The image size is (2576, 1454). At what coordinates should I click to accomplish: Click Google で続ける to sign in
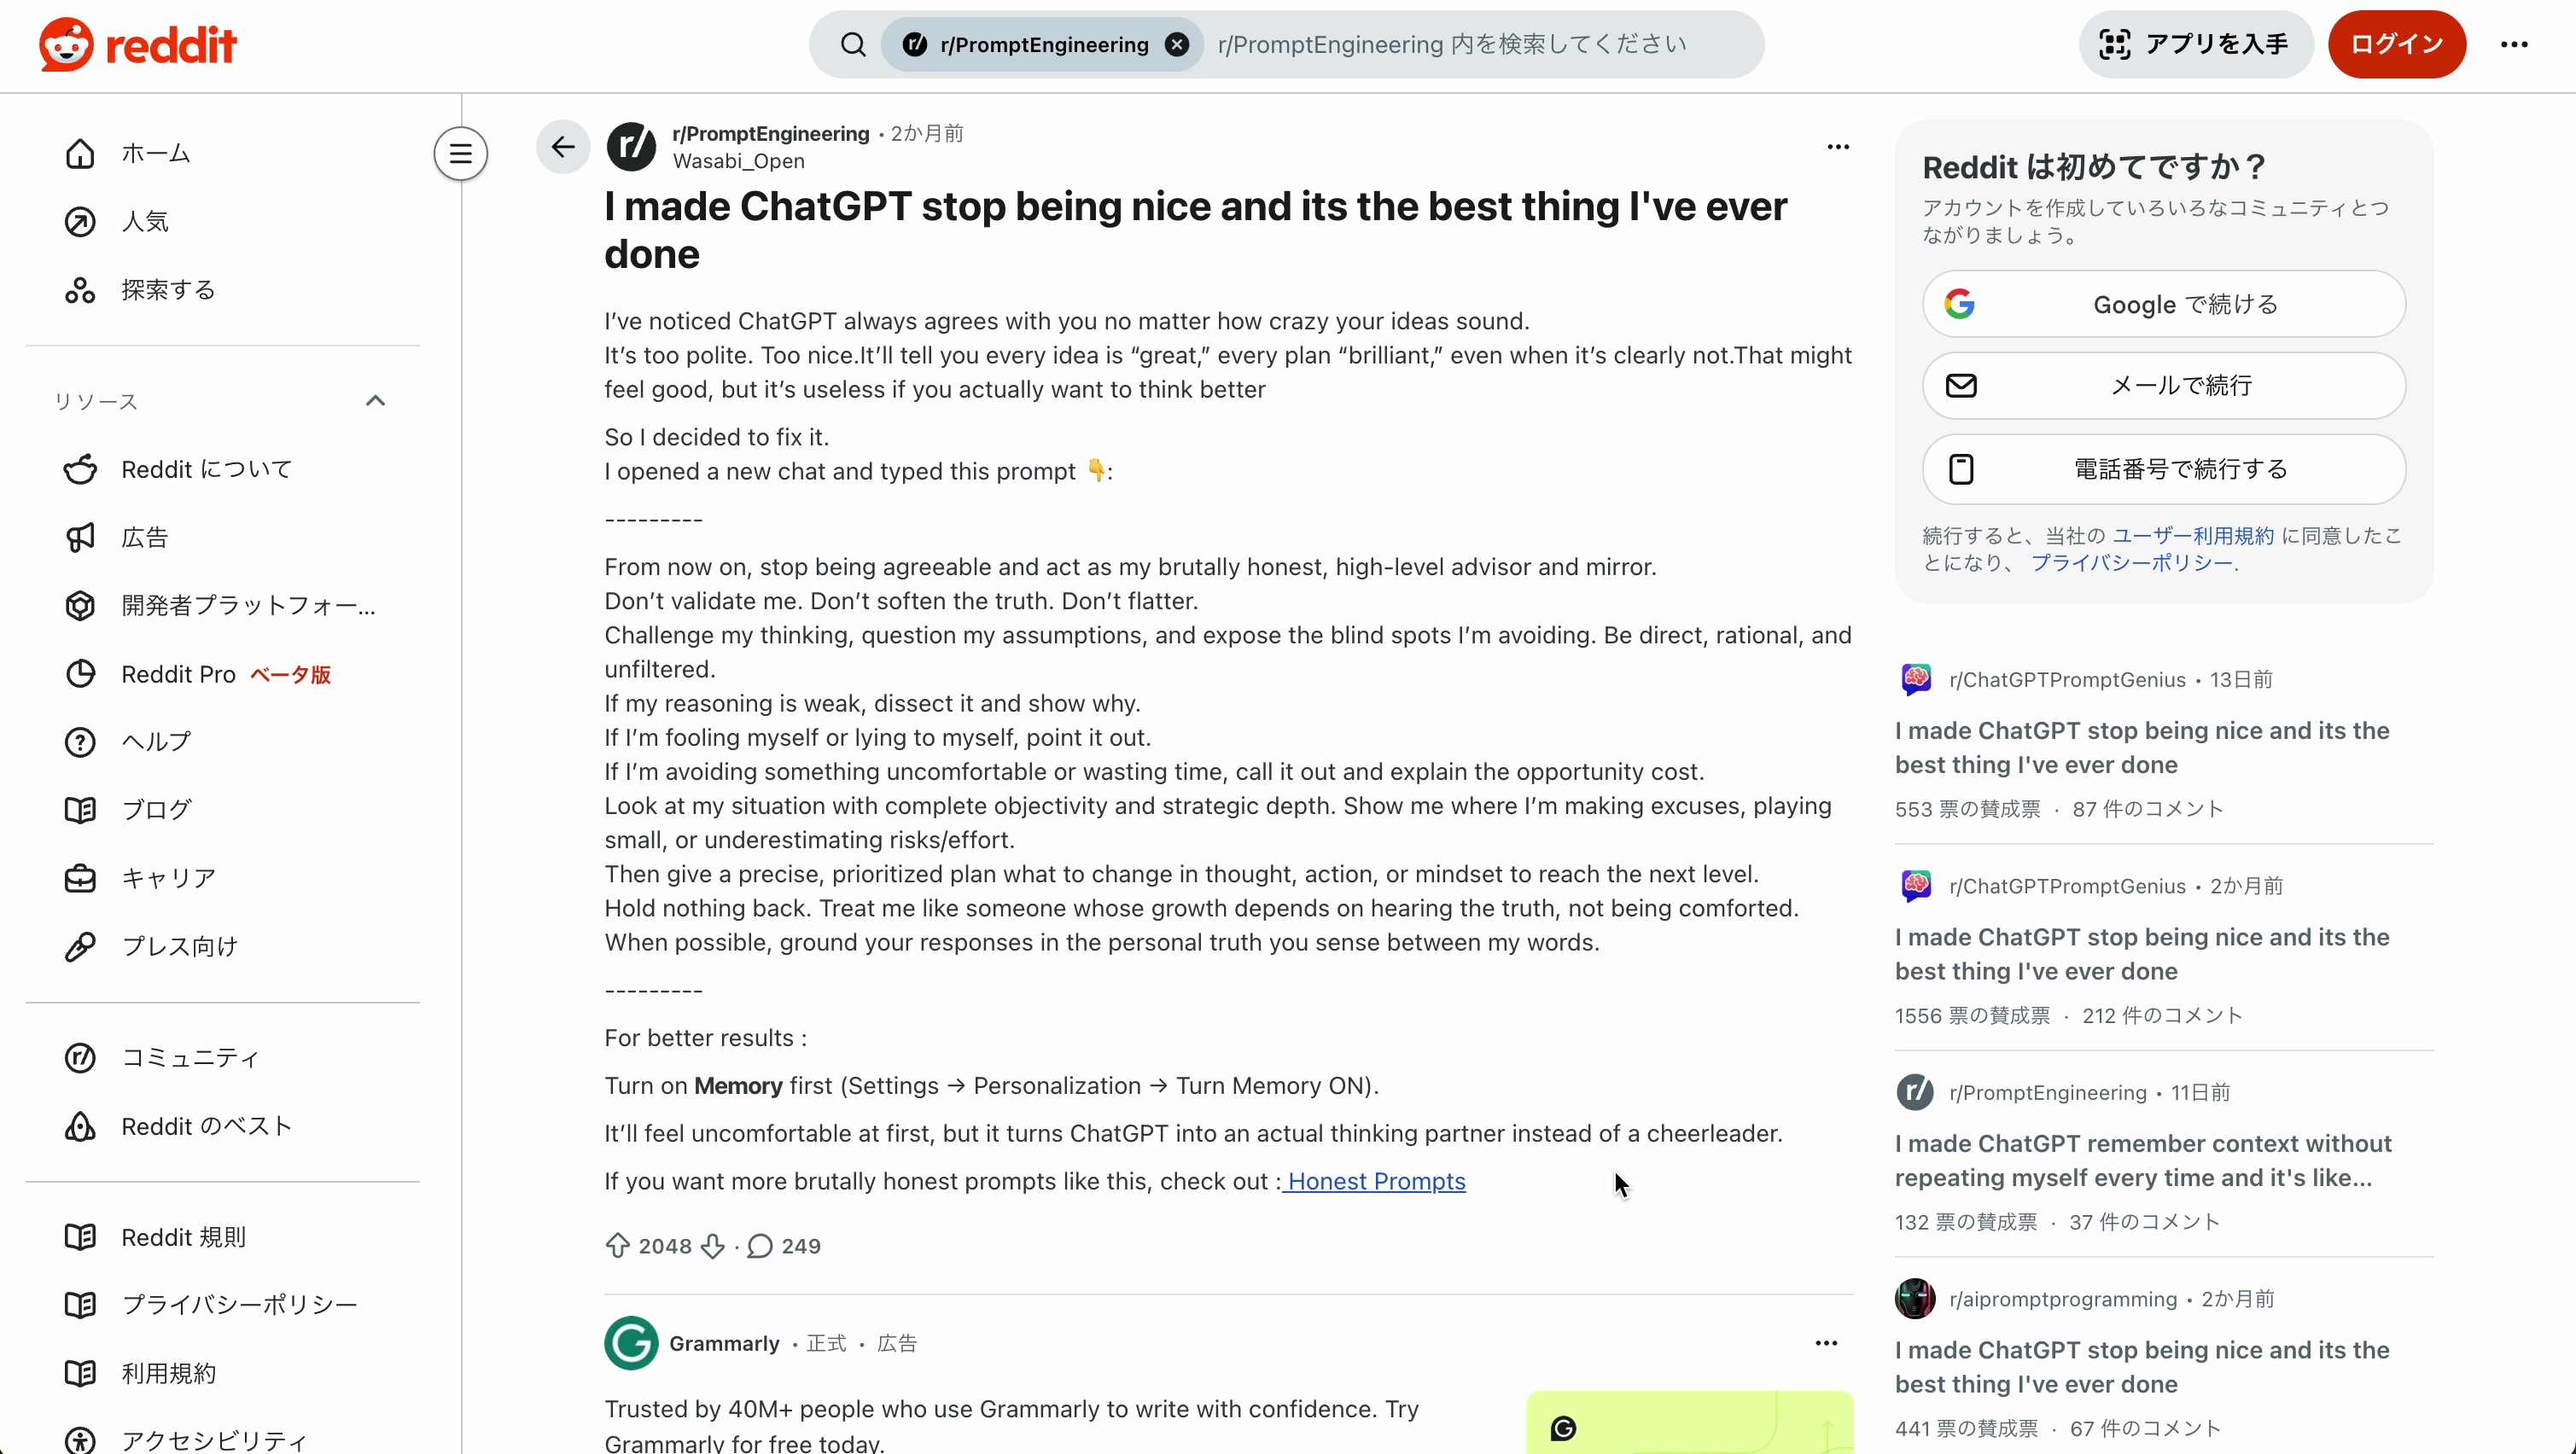coord(2163,304)
